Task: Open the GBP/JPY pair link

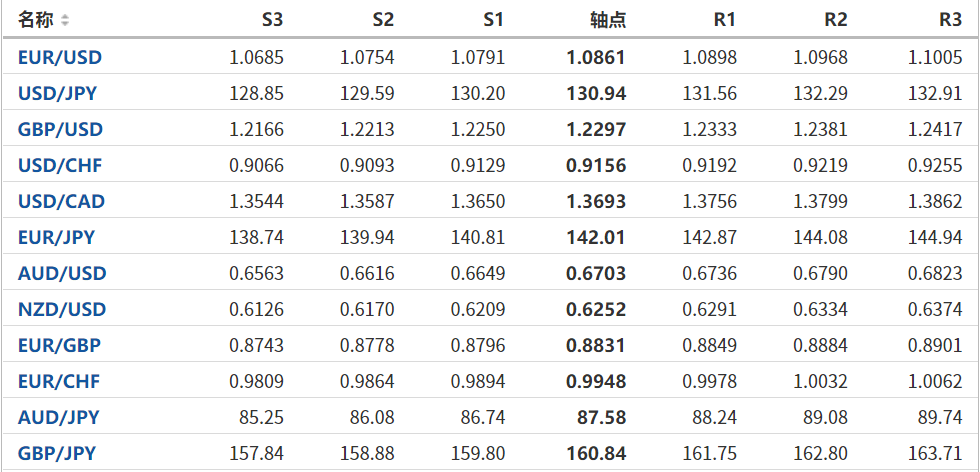Action: coord(57,454)
